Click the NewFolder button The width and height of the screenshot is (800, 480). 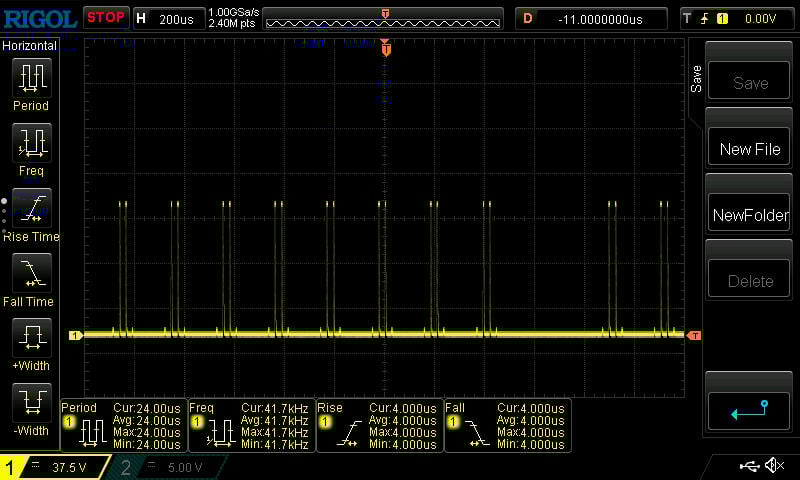(x=749, y=214)
